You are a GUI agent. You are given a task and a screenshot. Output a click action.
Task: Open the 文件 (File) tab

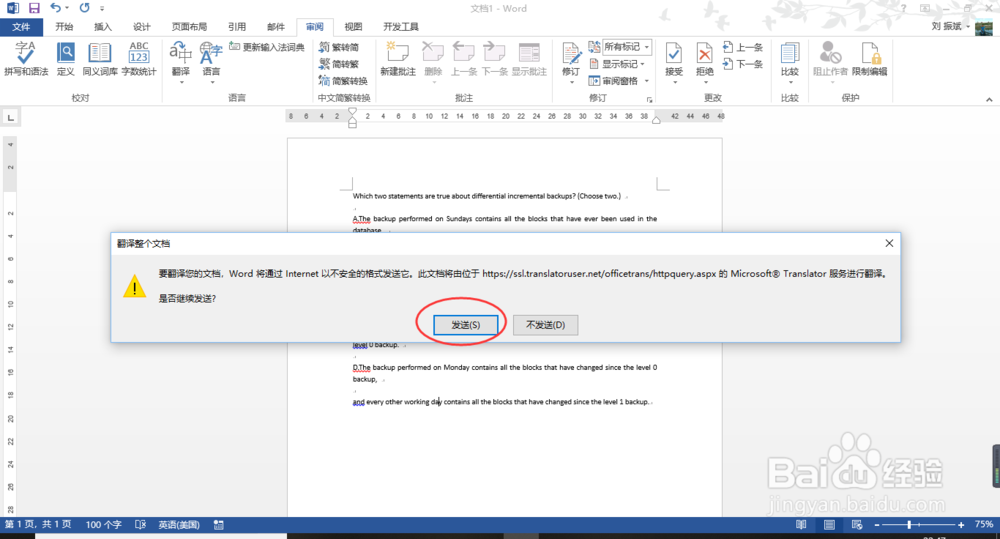pyautogui.click(x=21, y=27)
